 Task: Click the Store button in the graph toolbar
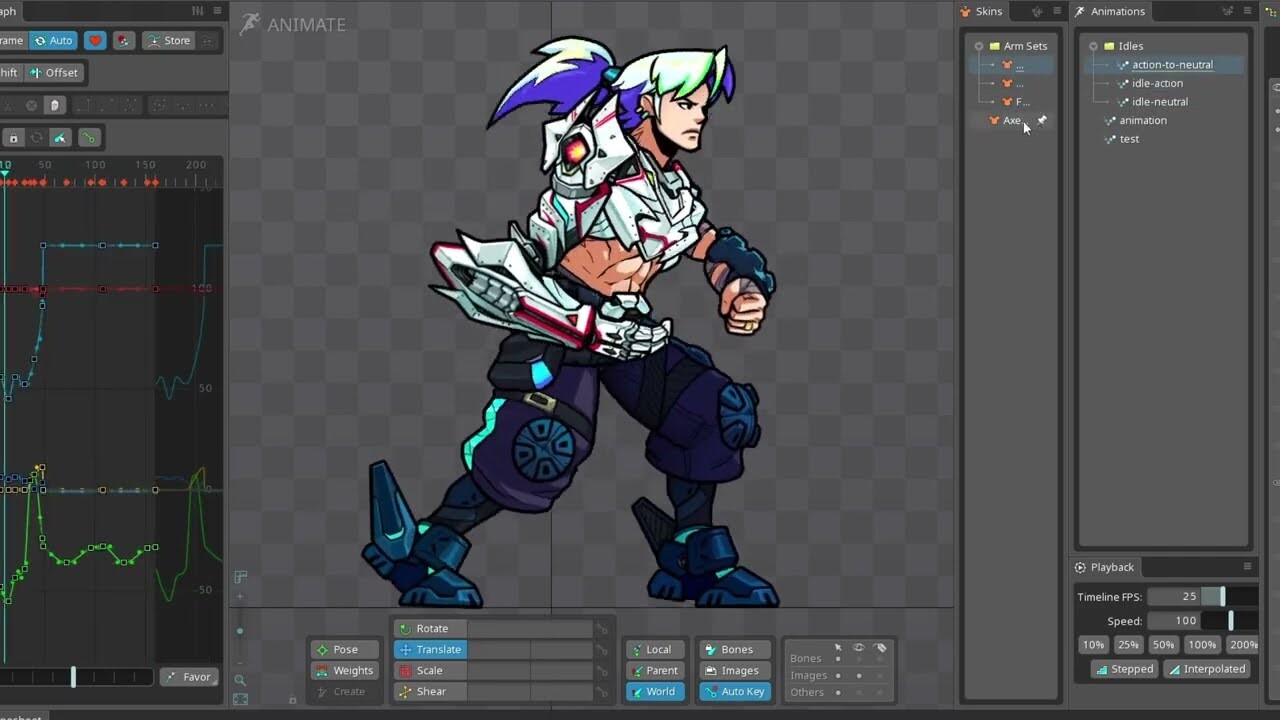(x=169, y=40)
